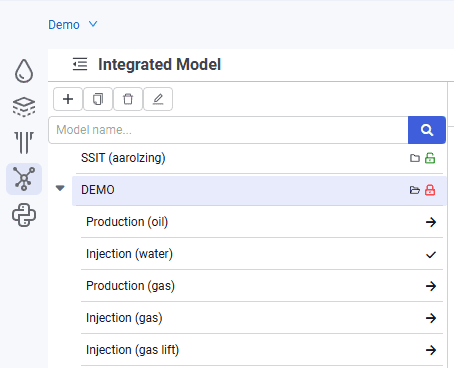
Task: Open the well tubing sidebar icon
Action: [x=24, y=143]
